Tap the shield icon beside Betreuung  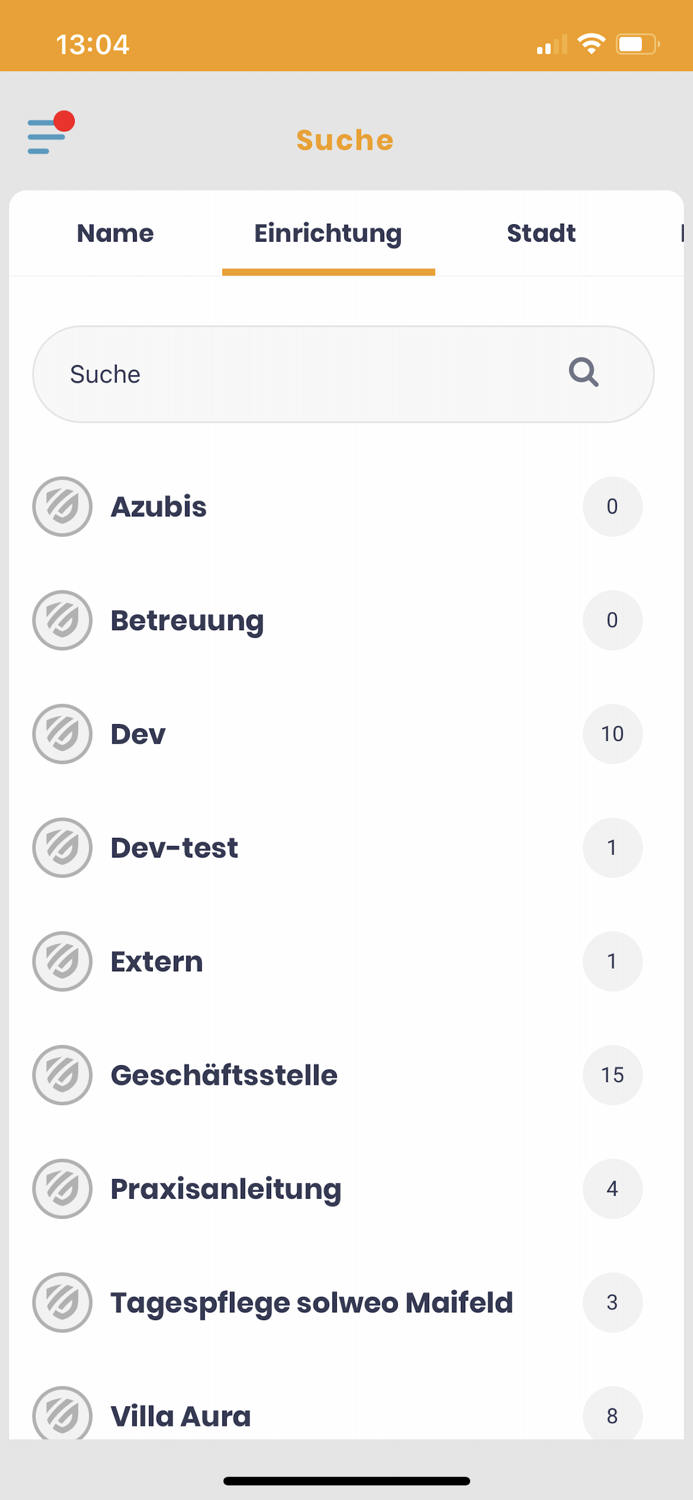[x=62, y=620]
